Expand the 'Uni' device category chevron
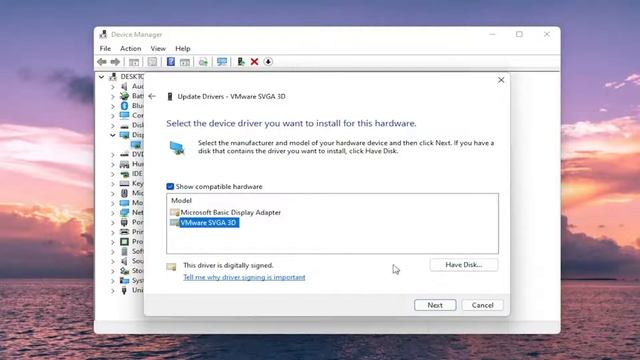The width and height of the screenshot is (640, 360). click(x=113, y=291)
